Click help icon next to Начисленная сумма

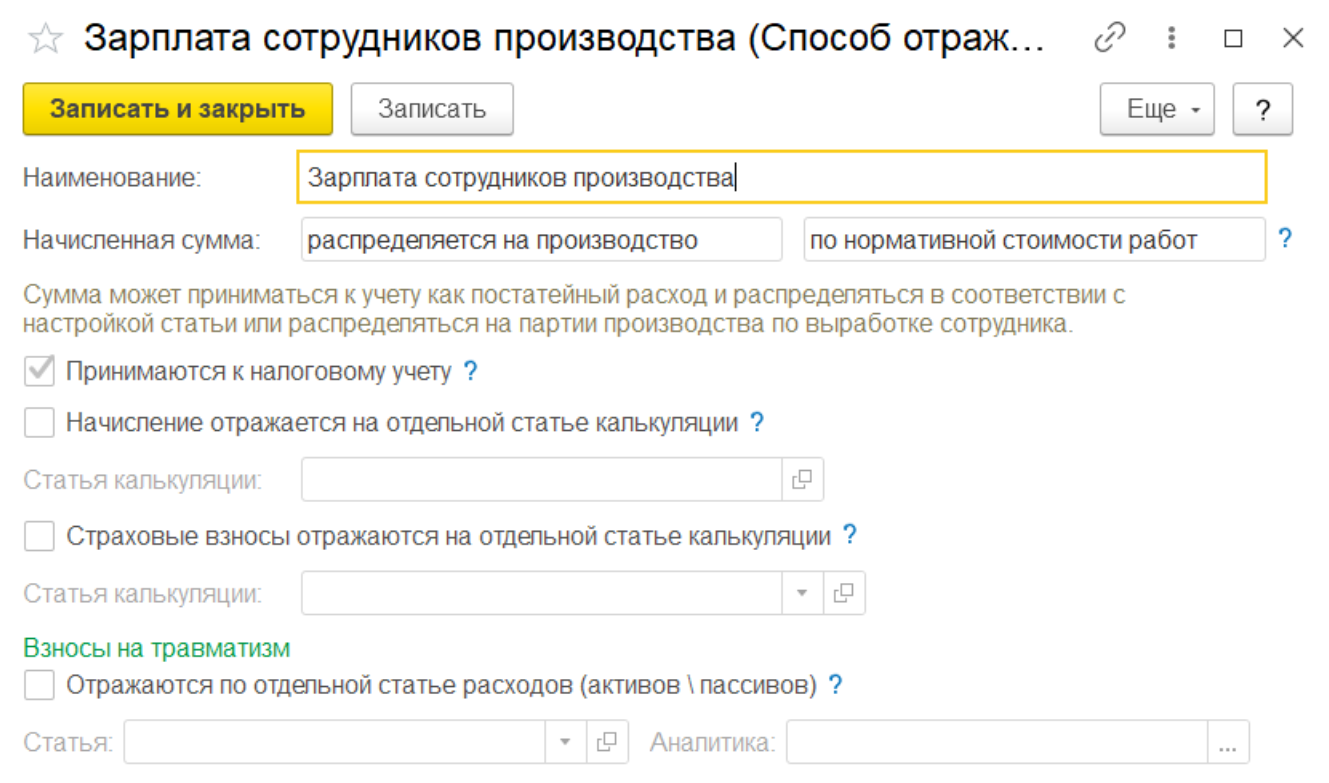click(1285, 239)
